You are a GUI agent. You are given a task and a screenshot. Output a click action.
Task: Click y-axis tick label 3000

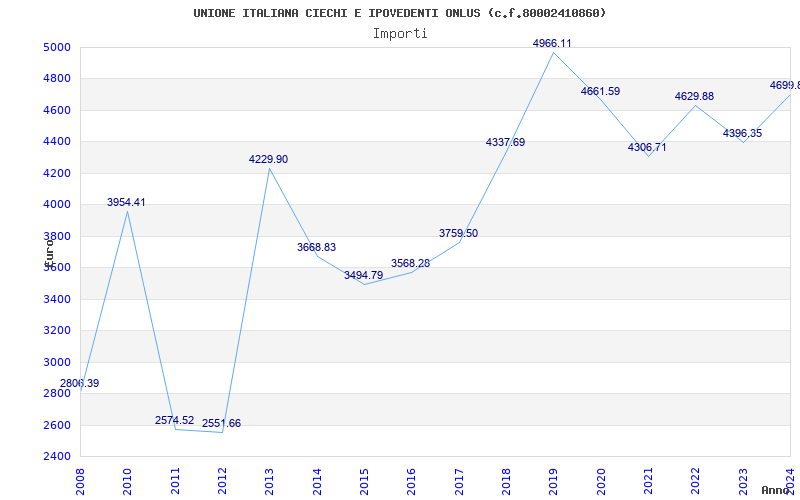(x=57, y=362)
